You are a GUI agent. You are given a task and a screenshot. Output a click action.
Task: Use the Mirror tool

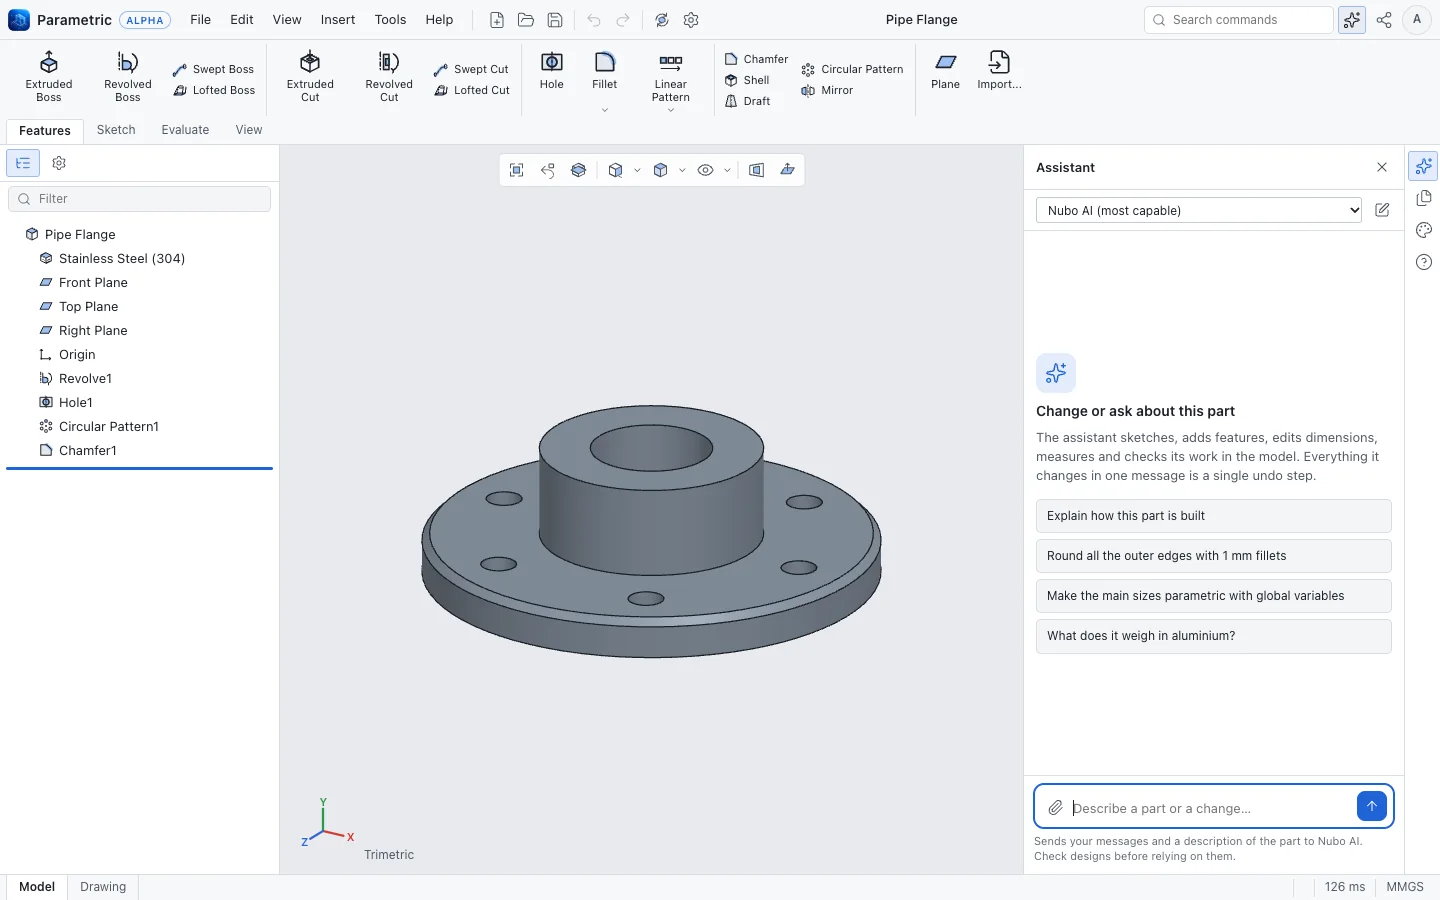click(827, 90)
